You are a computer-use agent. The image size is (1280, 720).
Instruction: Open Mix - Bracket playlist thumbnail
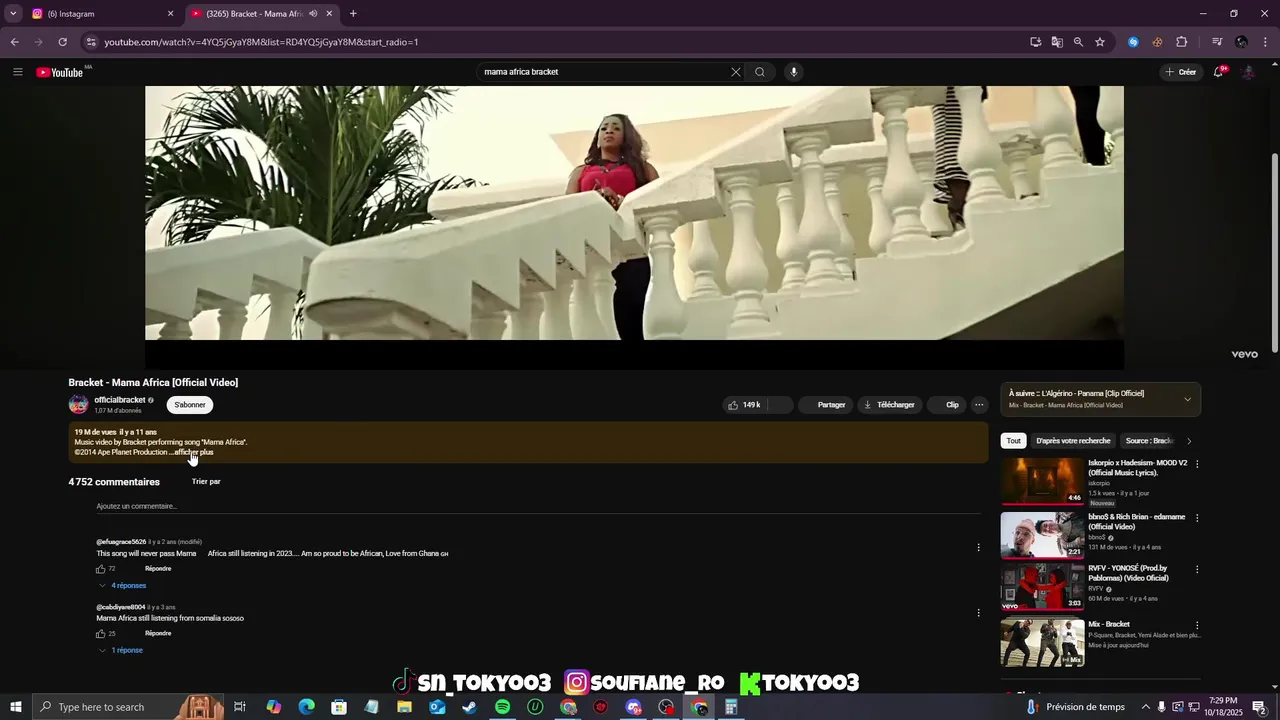pos(1042,643)
